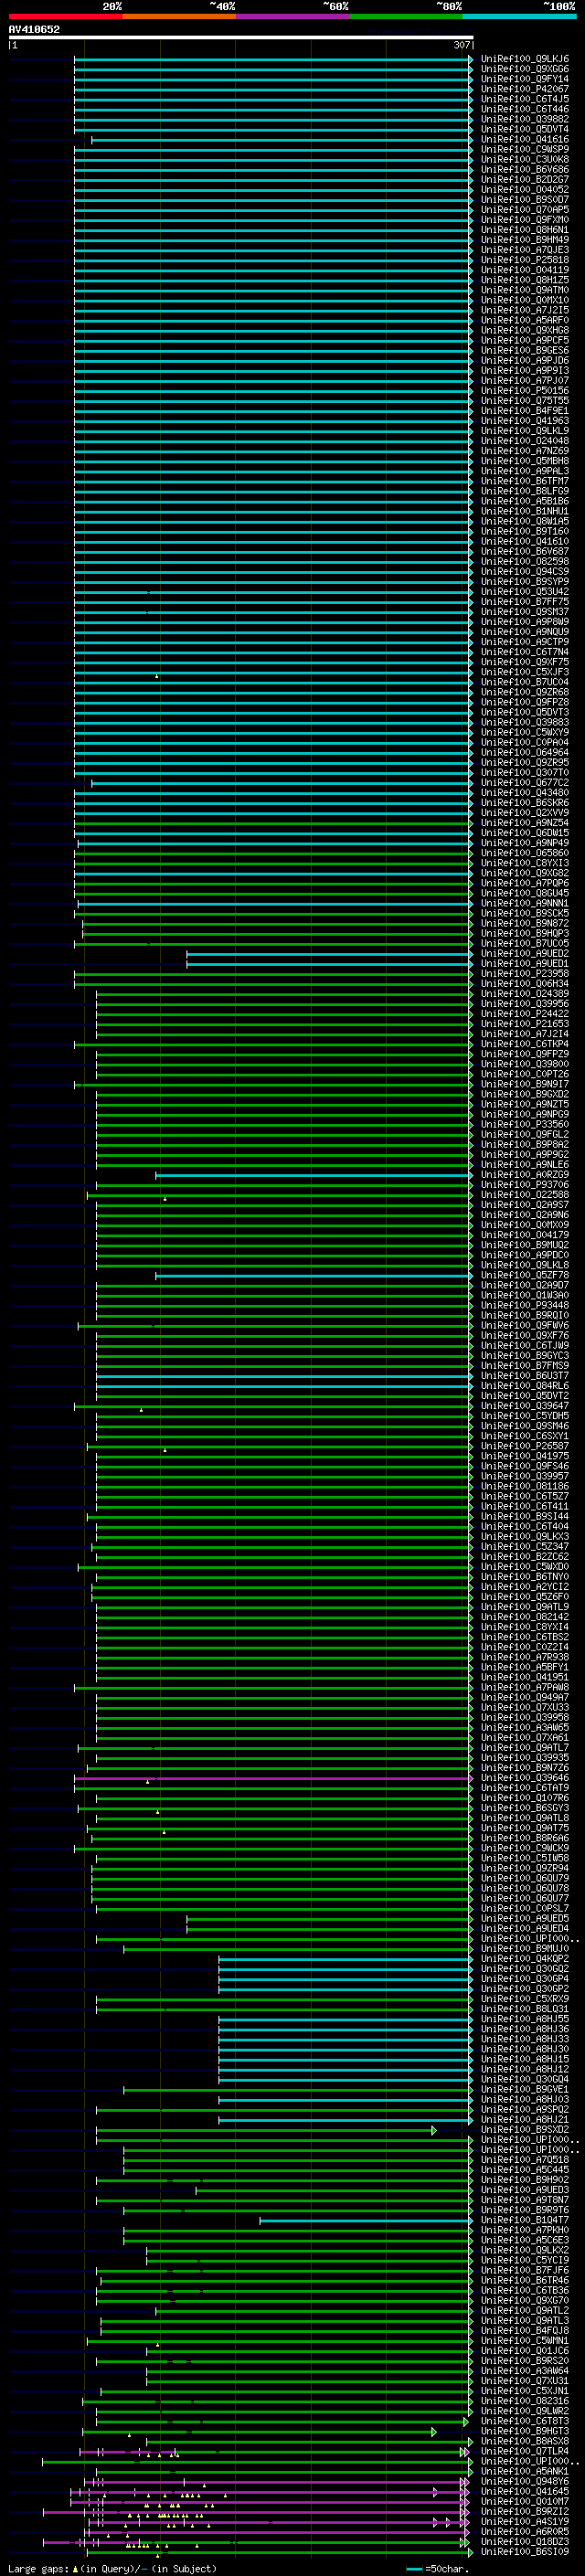
Task: Select hit label UniRef100_Q41963
Action: [x=525, y=421]
